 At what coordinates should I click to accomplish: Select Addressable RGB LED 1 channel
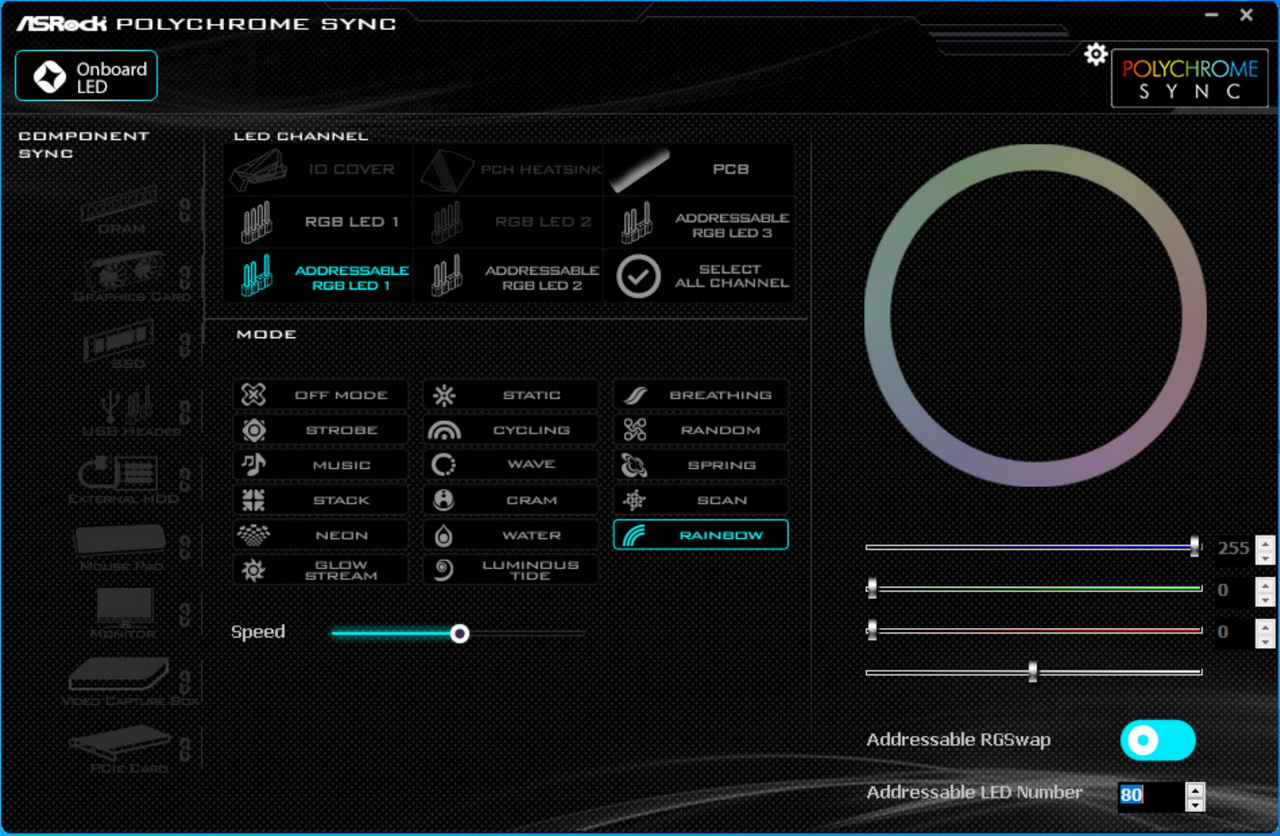(x=318, y=277)
